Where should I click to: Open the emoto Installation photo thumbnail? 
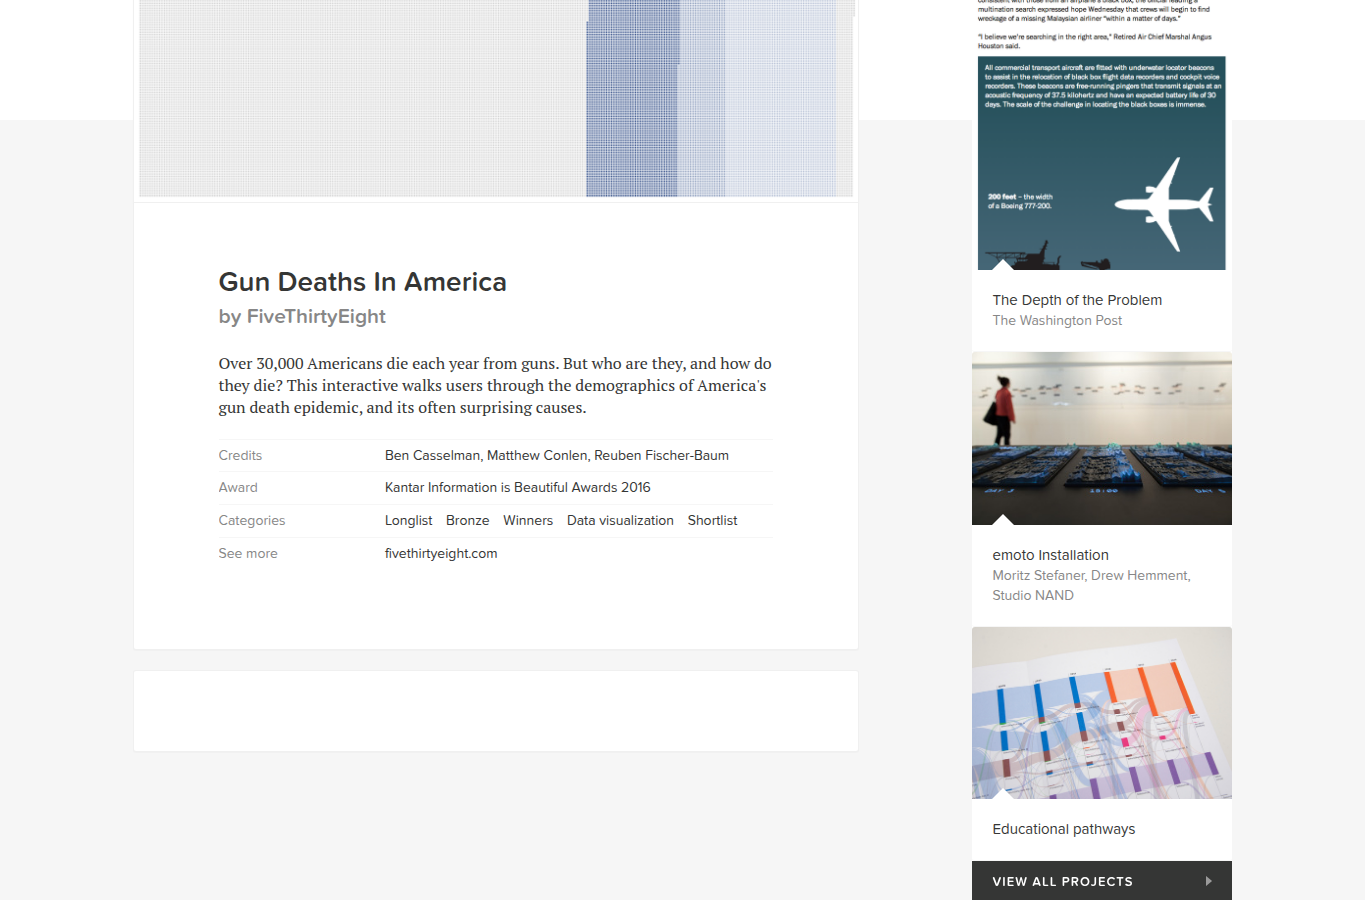[1101, 438]
